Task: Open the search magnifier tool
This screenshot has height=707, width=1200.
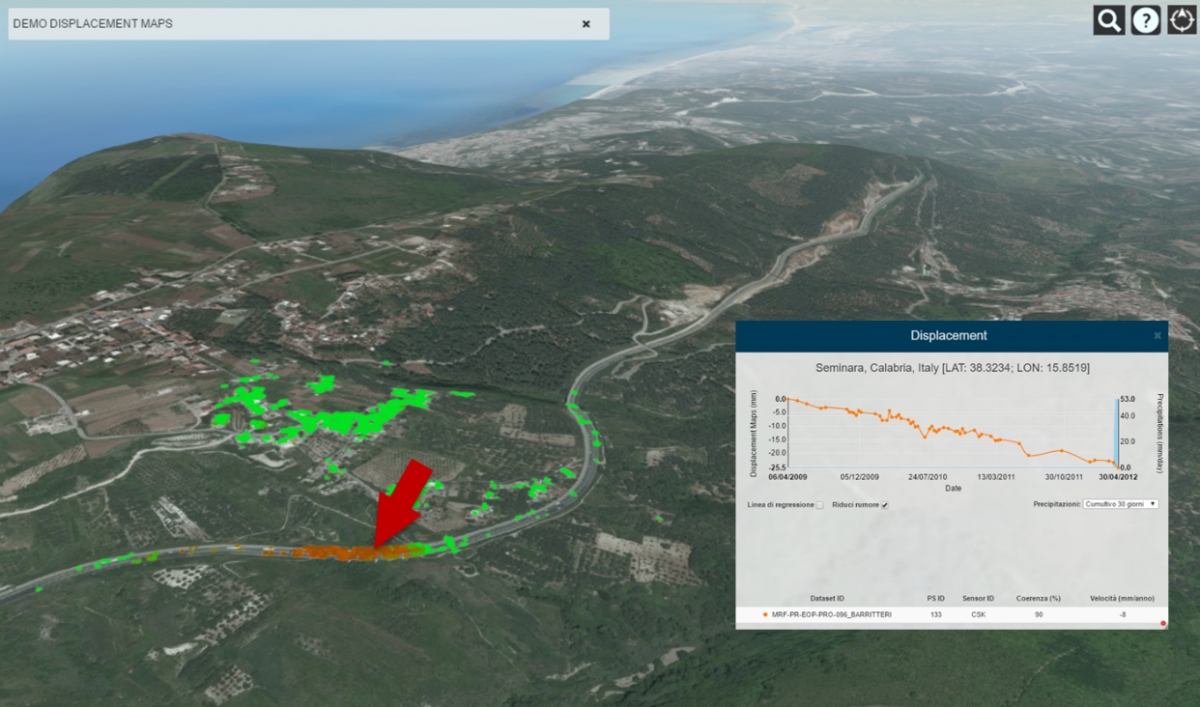Action: [x=1109, y=20]
